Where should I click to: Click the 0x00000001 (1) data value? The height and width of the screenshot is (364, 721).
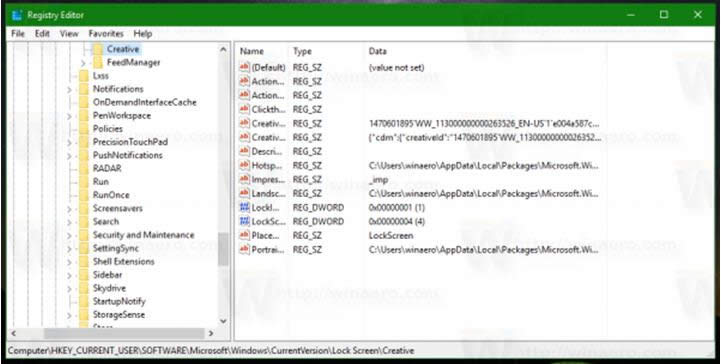pyautogui.click(x=397, y=208)
